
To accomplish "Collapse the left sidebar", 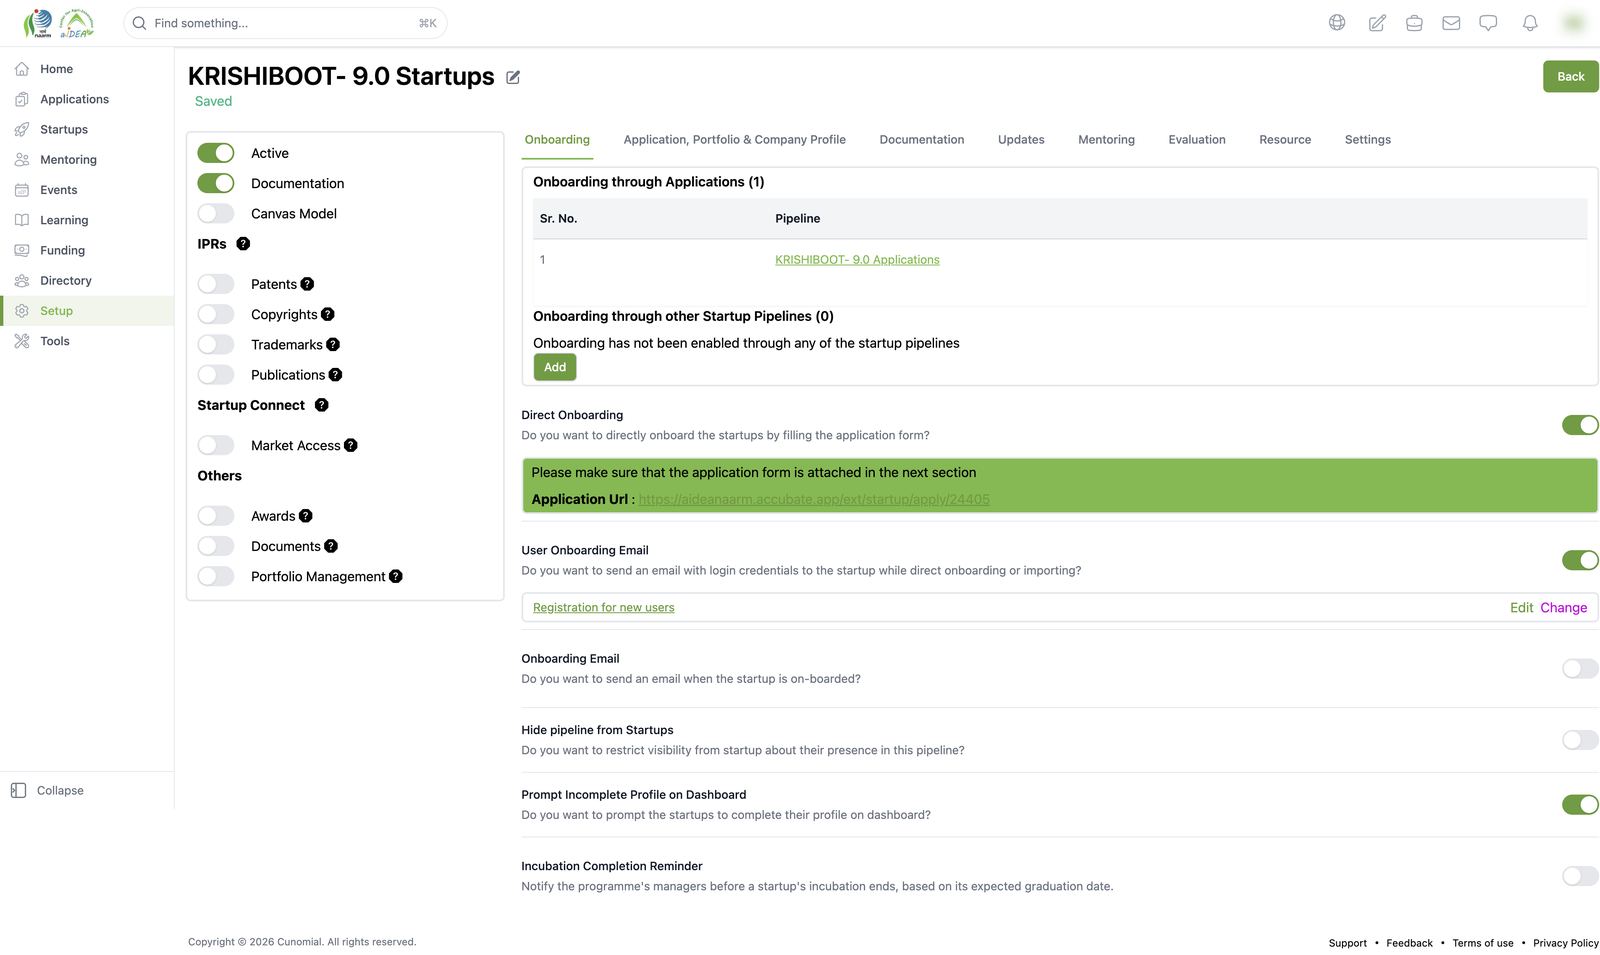I will click(48, 791).
